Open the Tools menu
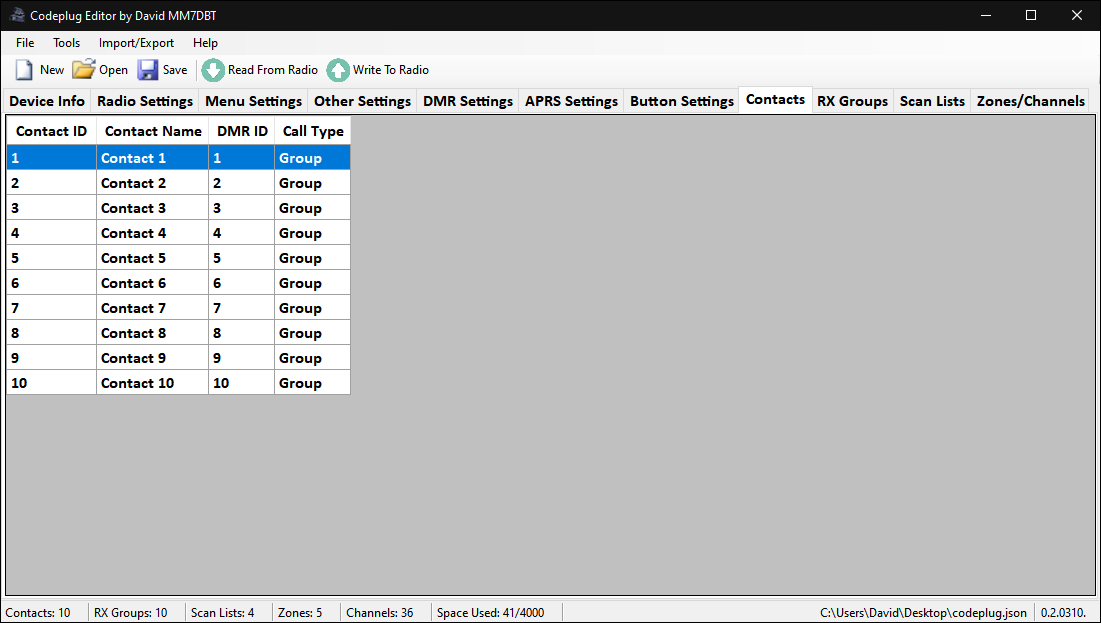 pos(67,43)
